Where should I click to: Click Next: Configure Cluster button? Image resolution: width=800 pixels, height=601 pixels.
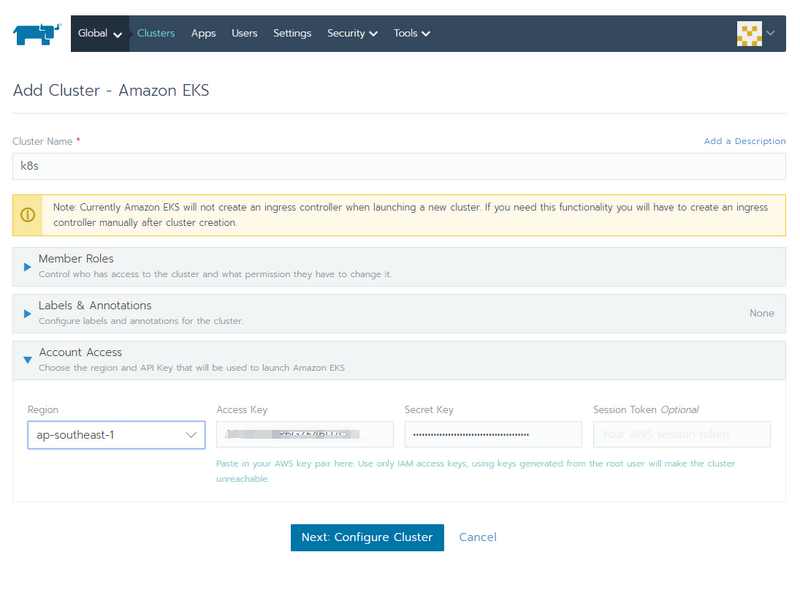click(367, 537)
